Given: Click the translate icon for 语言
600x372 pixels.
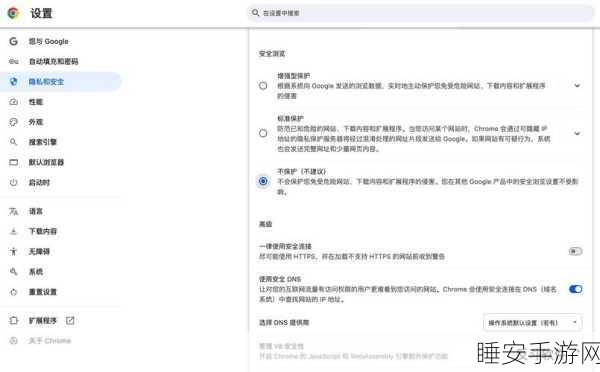Looking at the screenshot, I should point(13,211).
